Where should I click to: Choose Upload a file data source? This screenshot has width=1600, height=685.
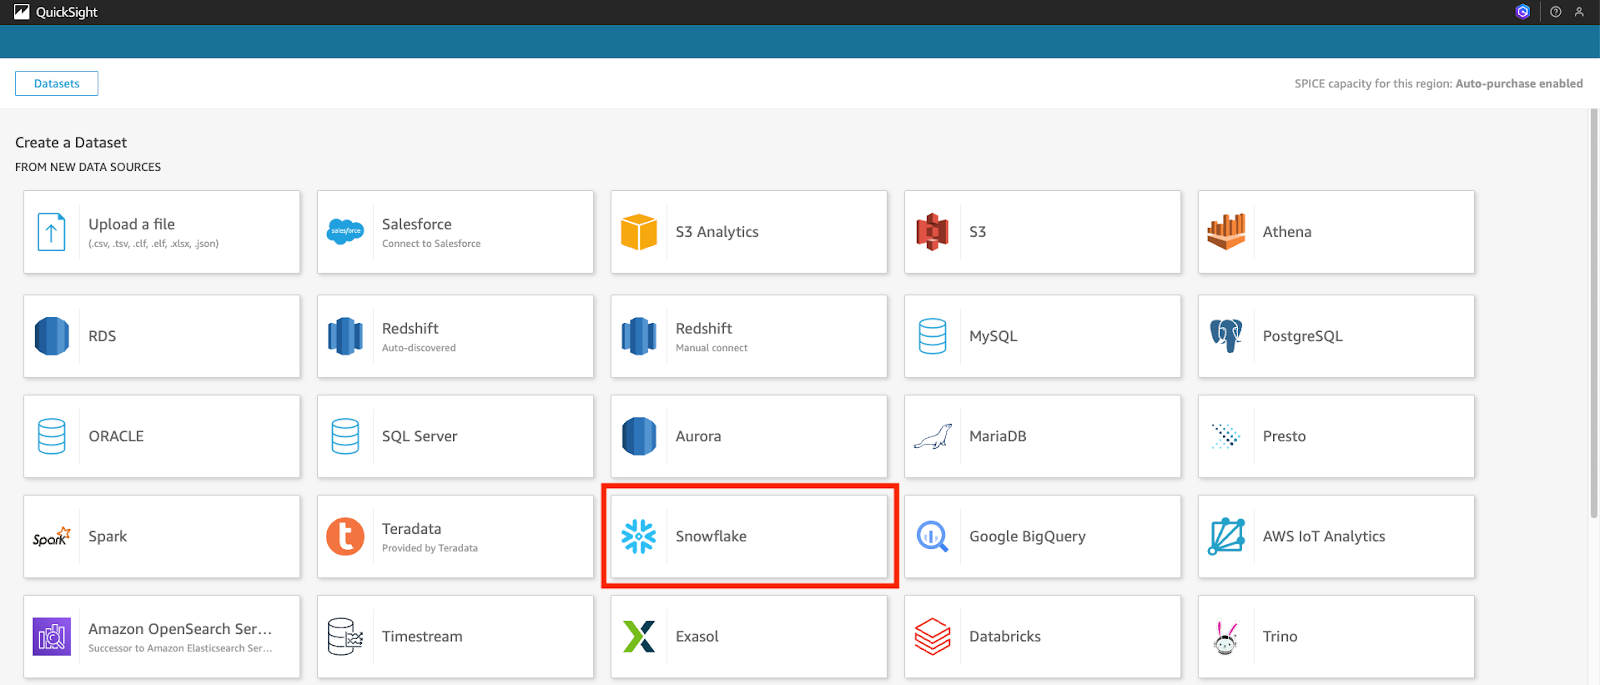coord(162,232)
